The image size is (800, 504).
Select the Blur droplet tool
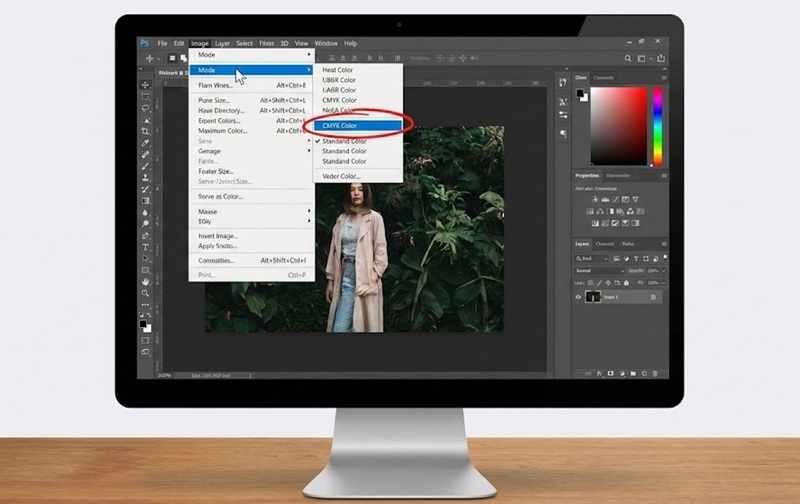coord(145,213)
